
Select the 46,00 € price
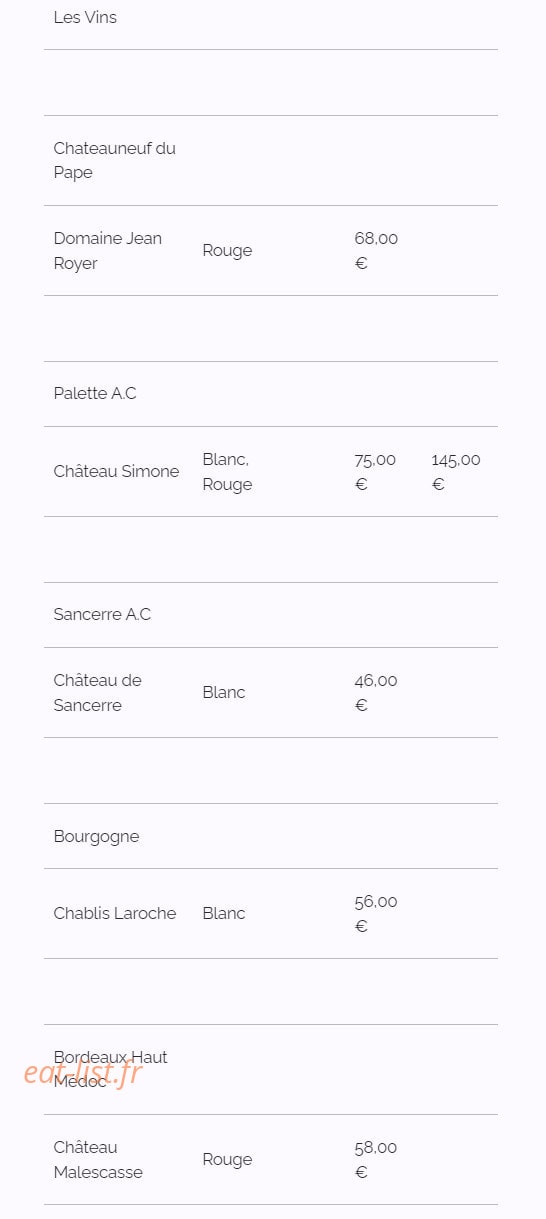376,692
